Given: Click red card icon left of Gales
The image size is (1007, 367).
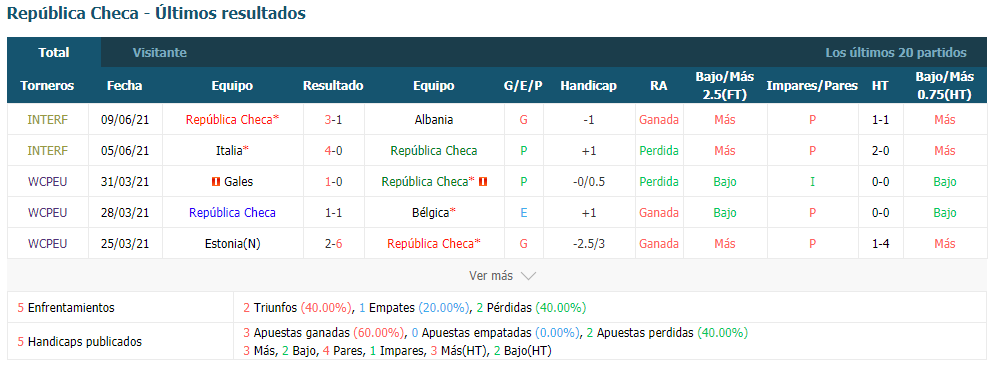Looking at the screenshot, I should point(216,182).
